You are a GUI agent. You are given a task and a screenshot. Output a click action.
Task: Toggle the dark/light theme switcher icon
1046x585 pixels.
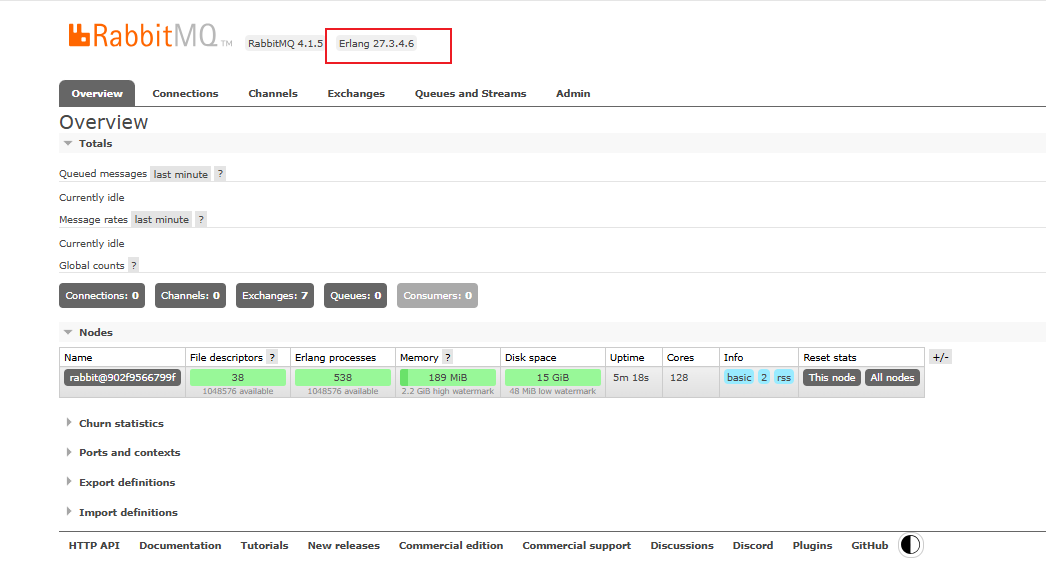911,545
